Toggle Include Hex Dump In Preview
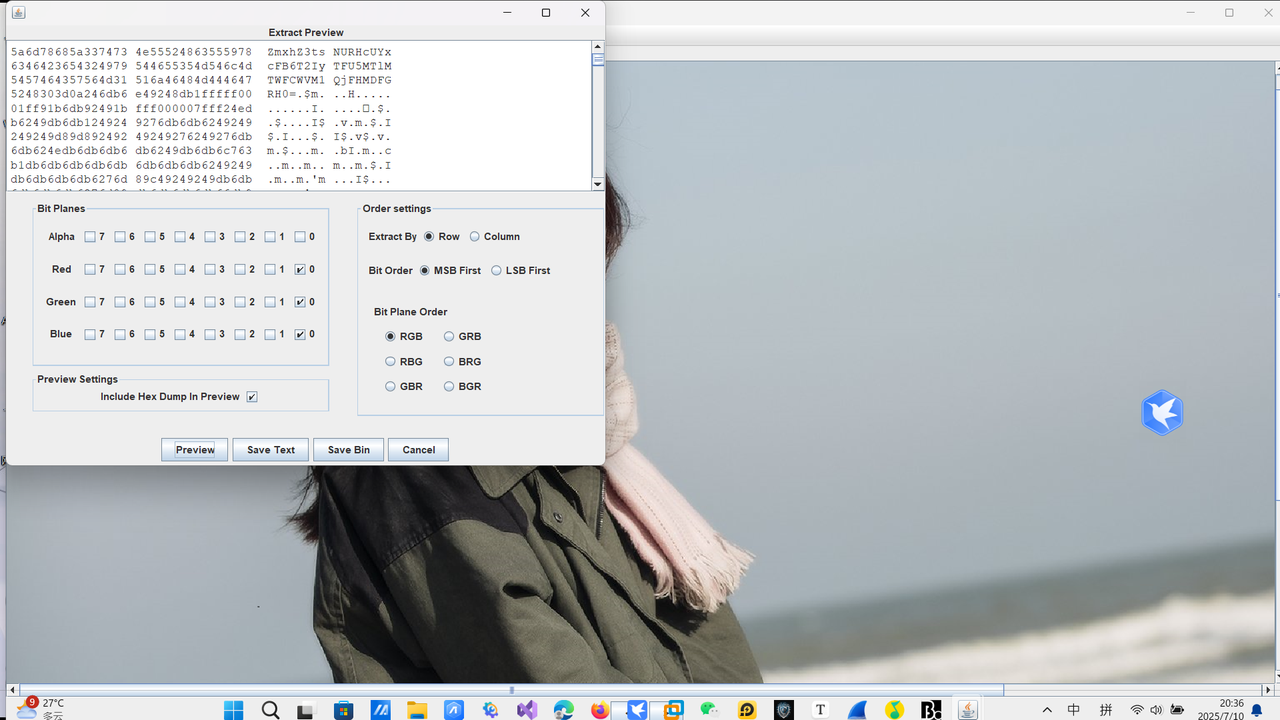The width and height of the screenshot is (1280, 720). point(252,396)
